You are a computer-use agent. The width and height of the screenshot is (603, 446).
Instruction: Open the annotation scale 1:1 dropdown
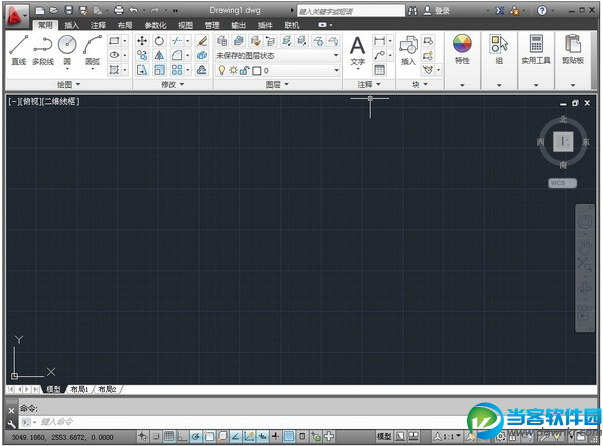[448, 436]
